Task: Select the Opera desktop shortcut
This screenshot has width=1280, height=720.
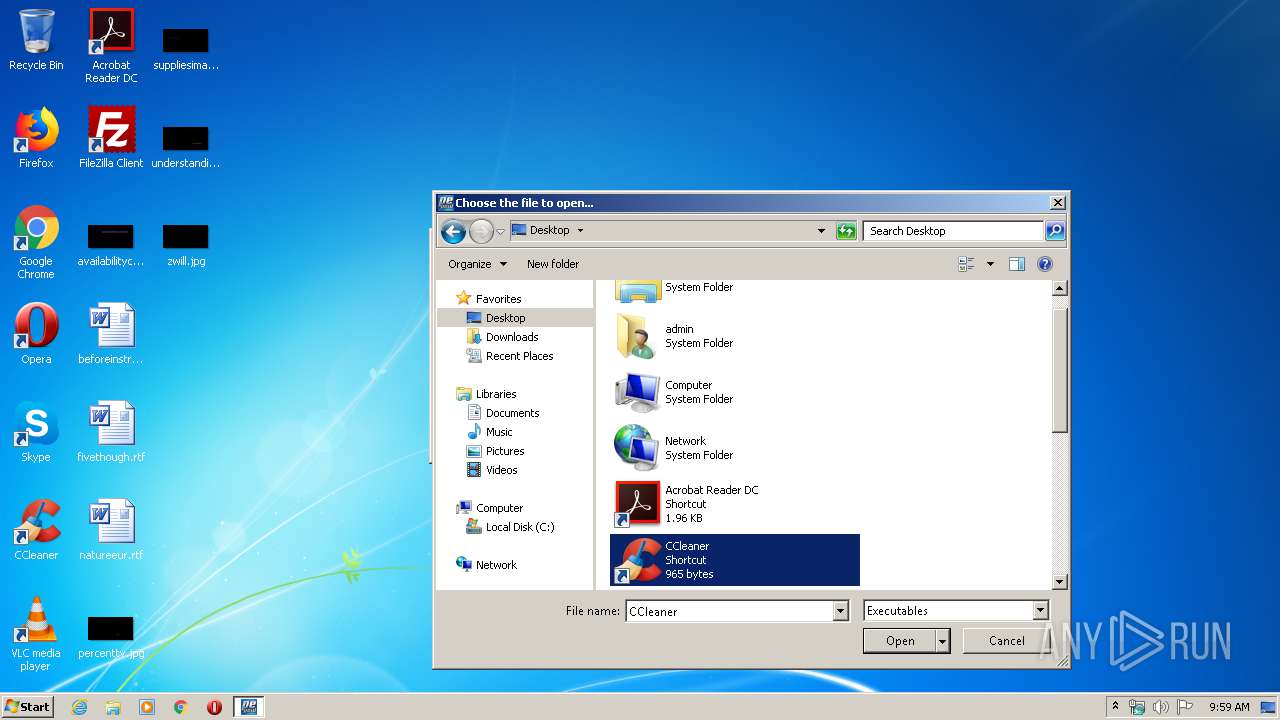Action: coord(36,334)
